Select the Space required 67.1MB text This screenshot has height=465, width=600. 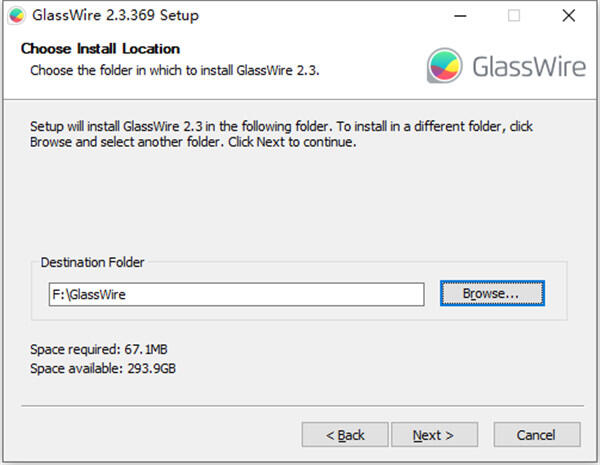[97, 350]
